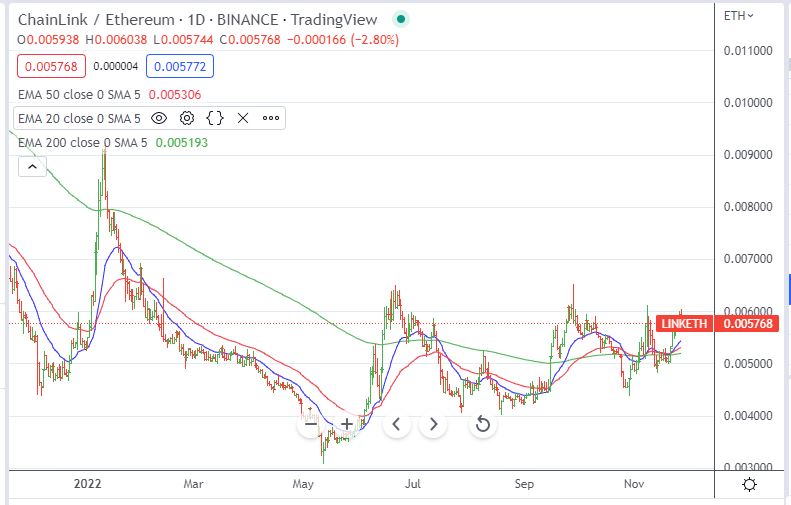Remove the EMA 20 indicator

243,119
